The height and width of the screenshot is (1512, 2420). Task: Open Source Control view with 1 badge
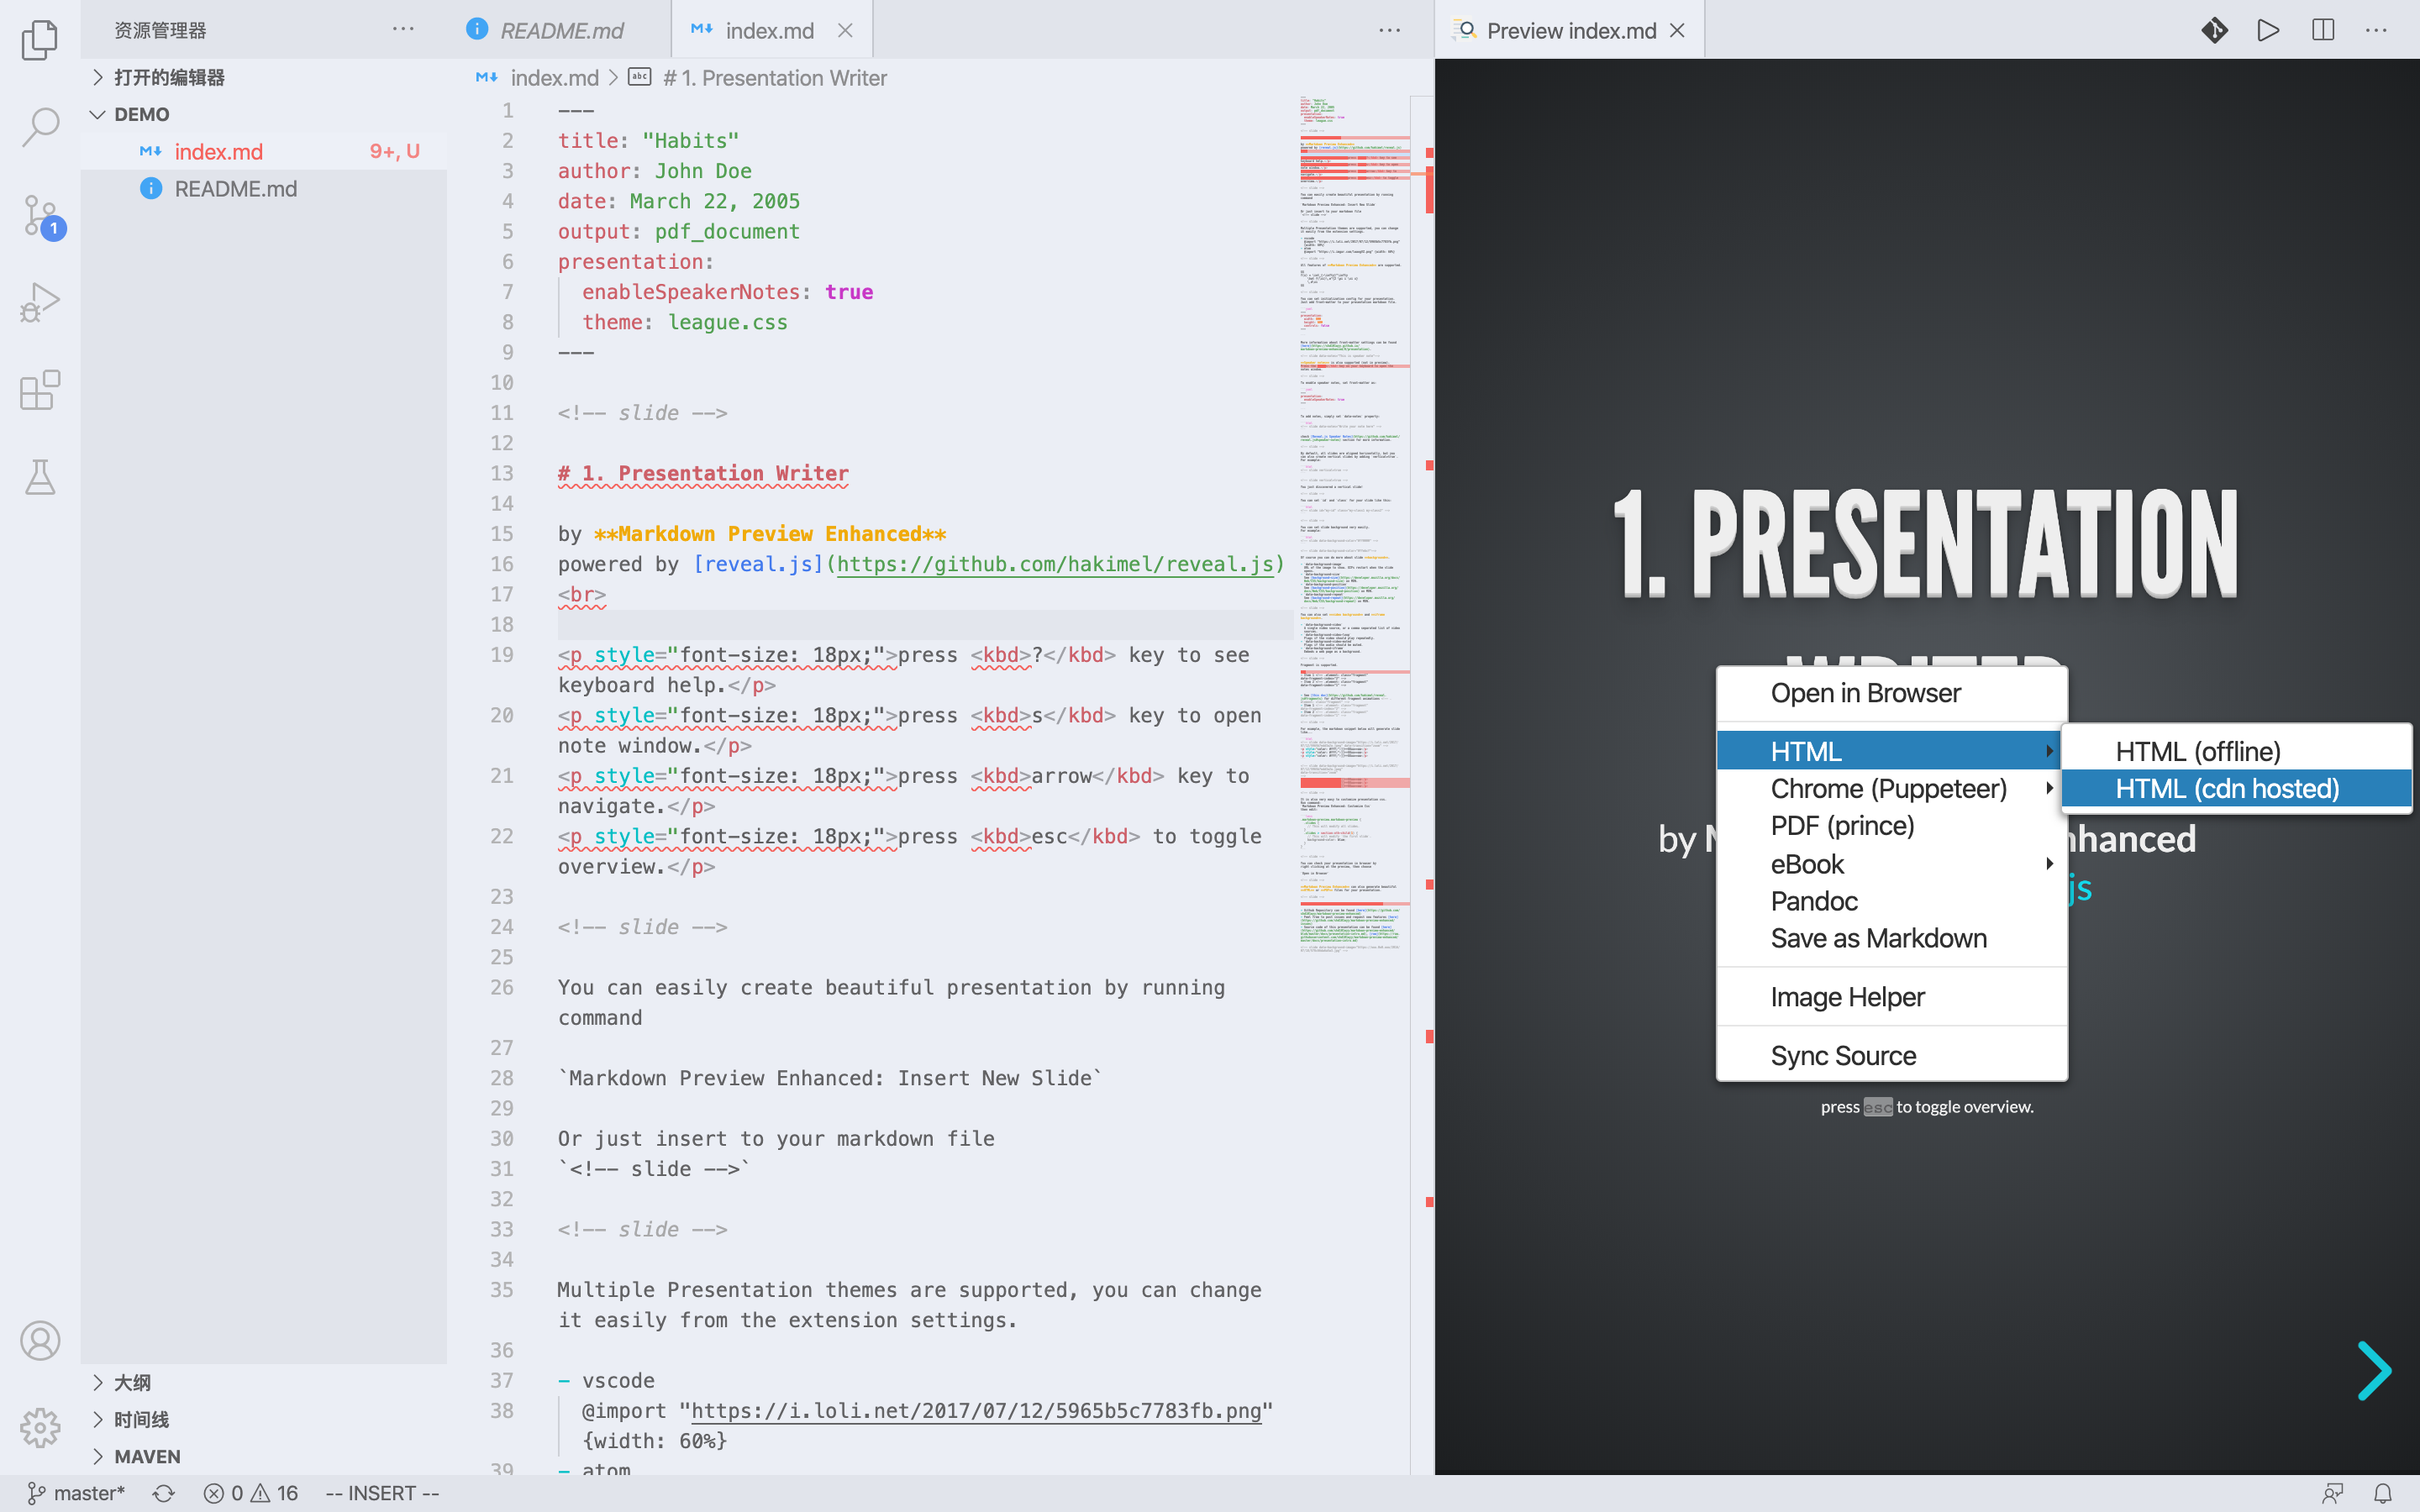(x=42, y=215)
